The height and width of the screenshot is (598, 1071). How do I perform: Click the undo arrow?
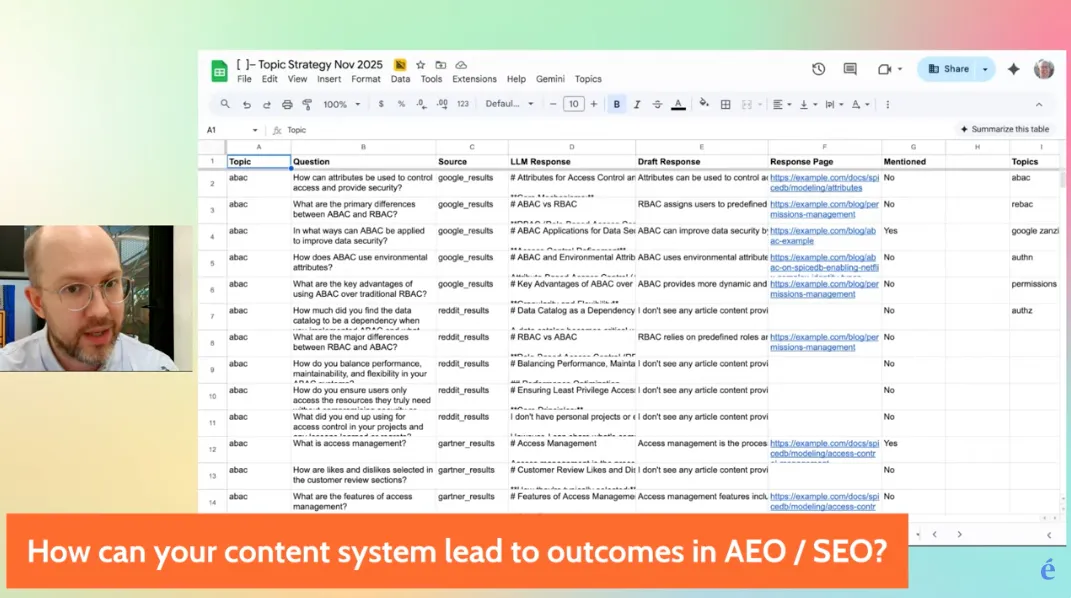[246, 104]
